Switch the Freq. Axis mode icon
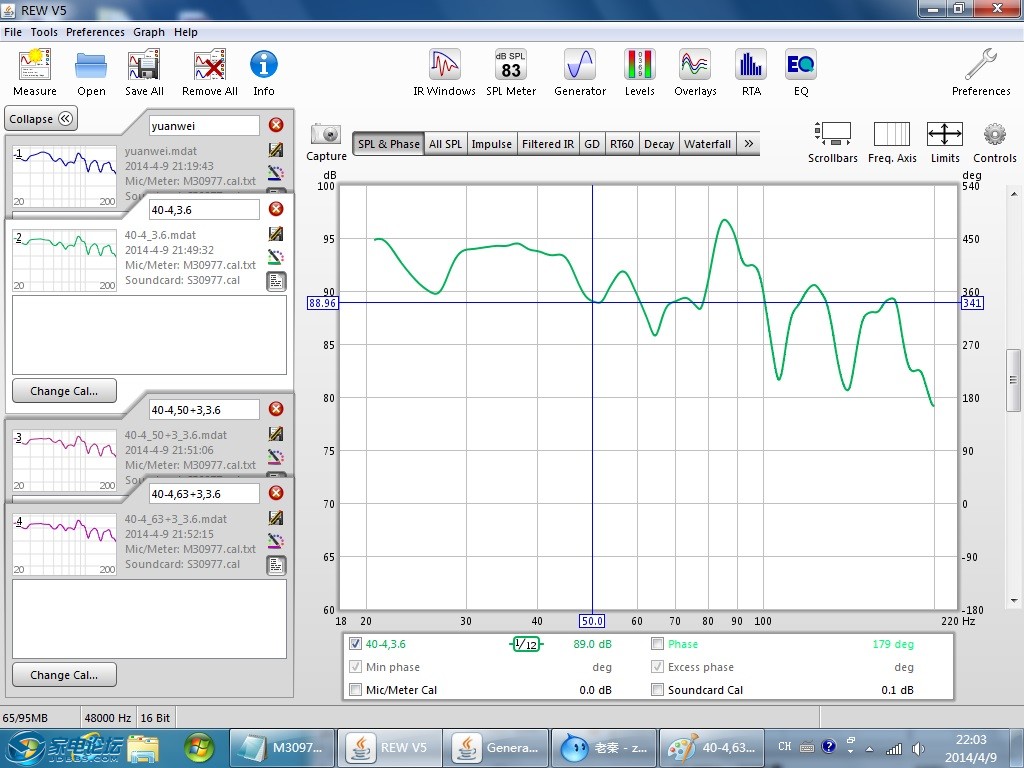 892,142
